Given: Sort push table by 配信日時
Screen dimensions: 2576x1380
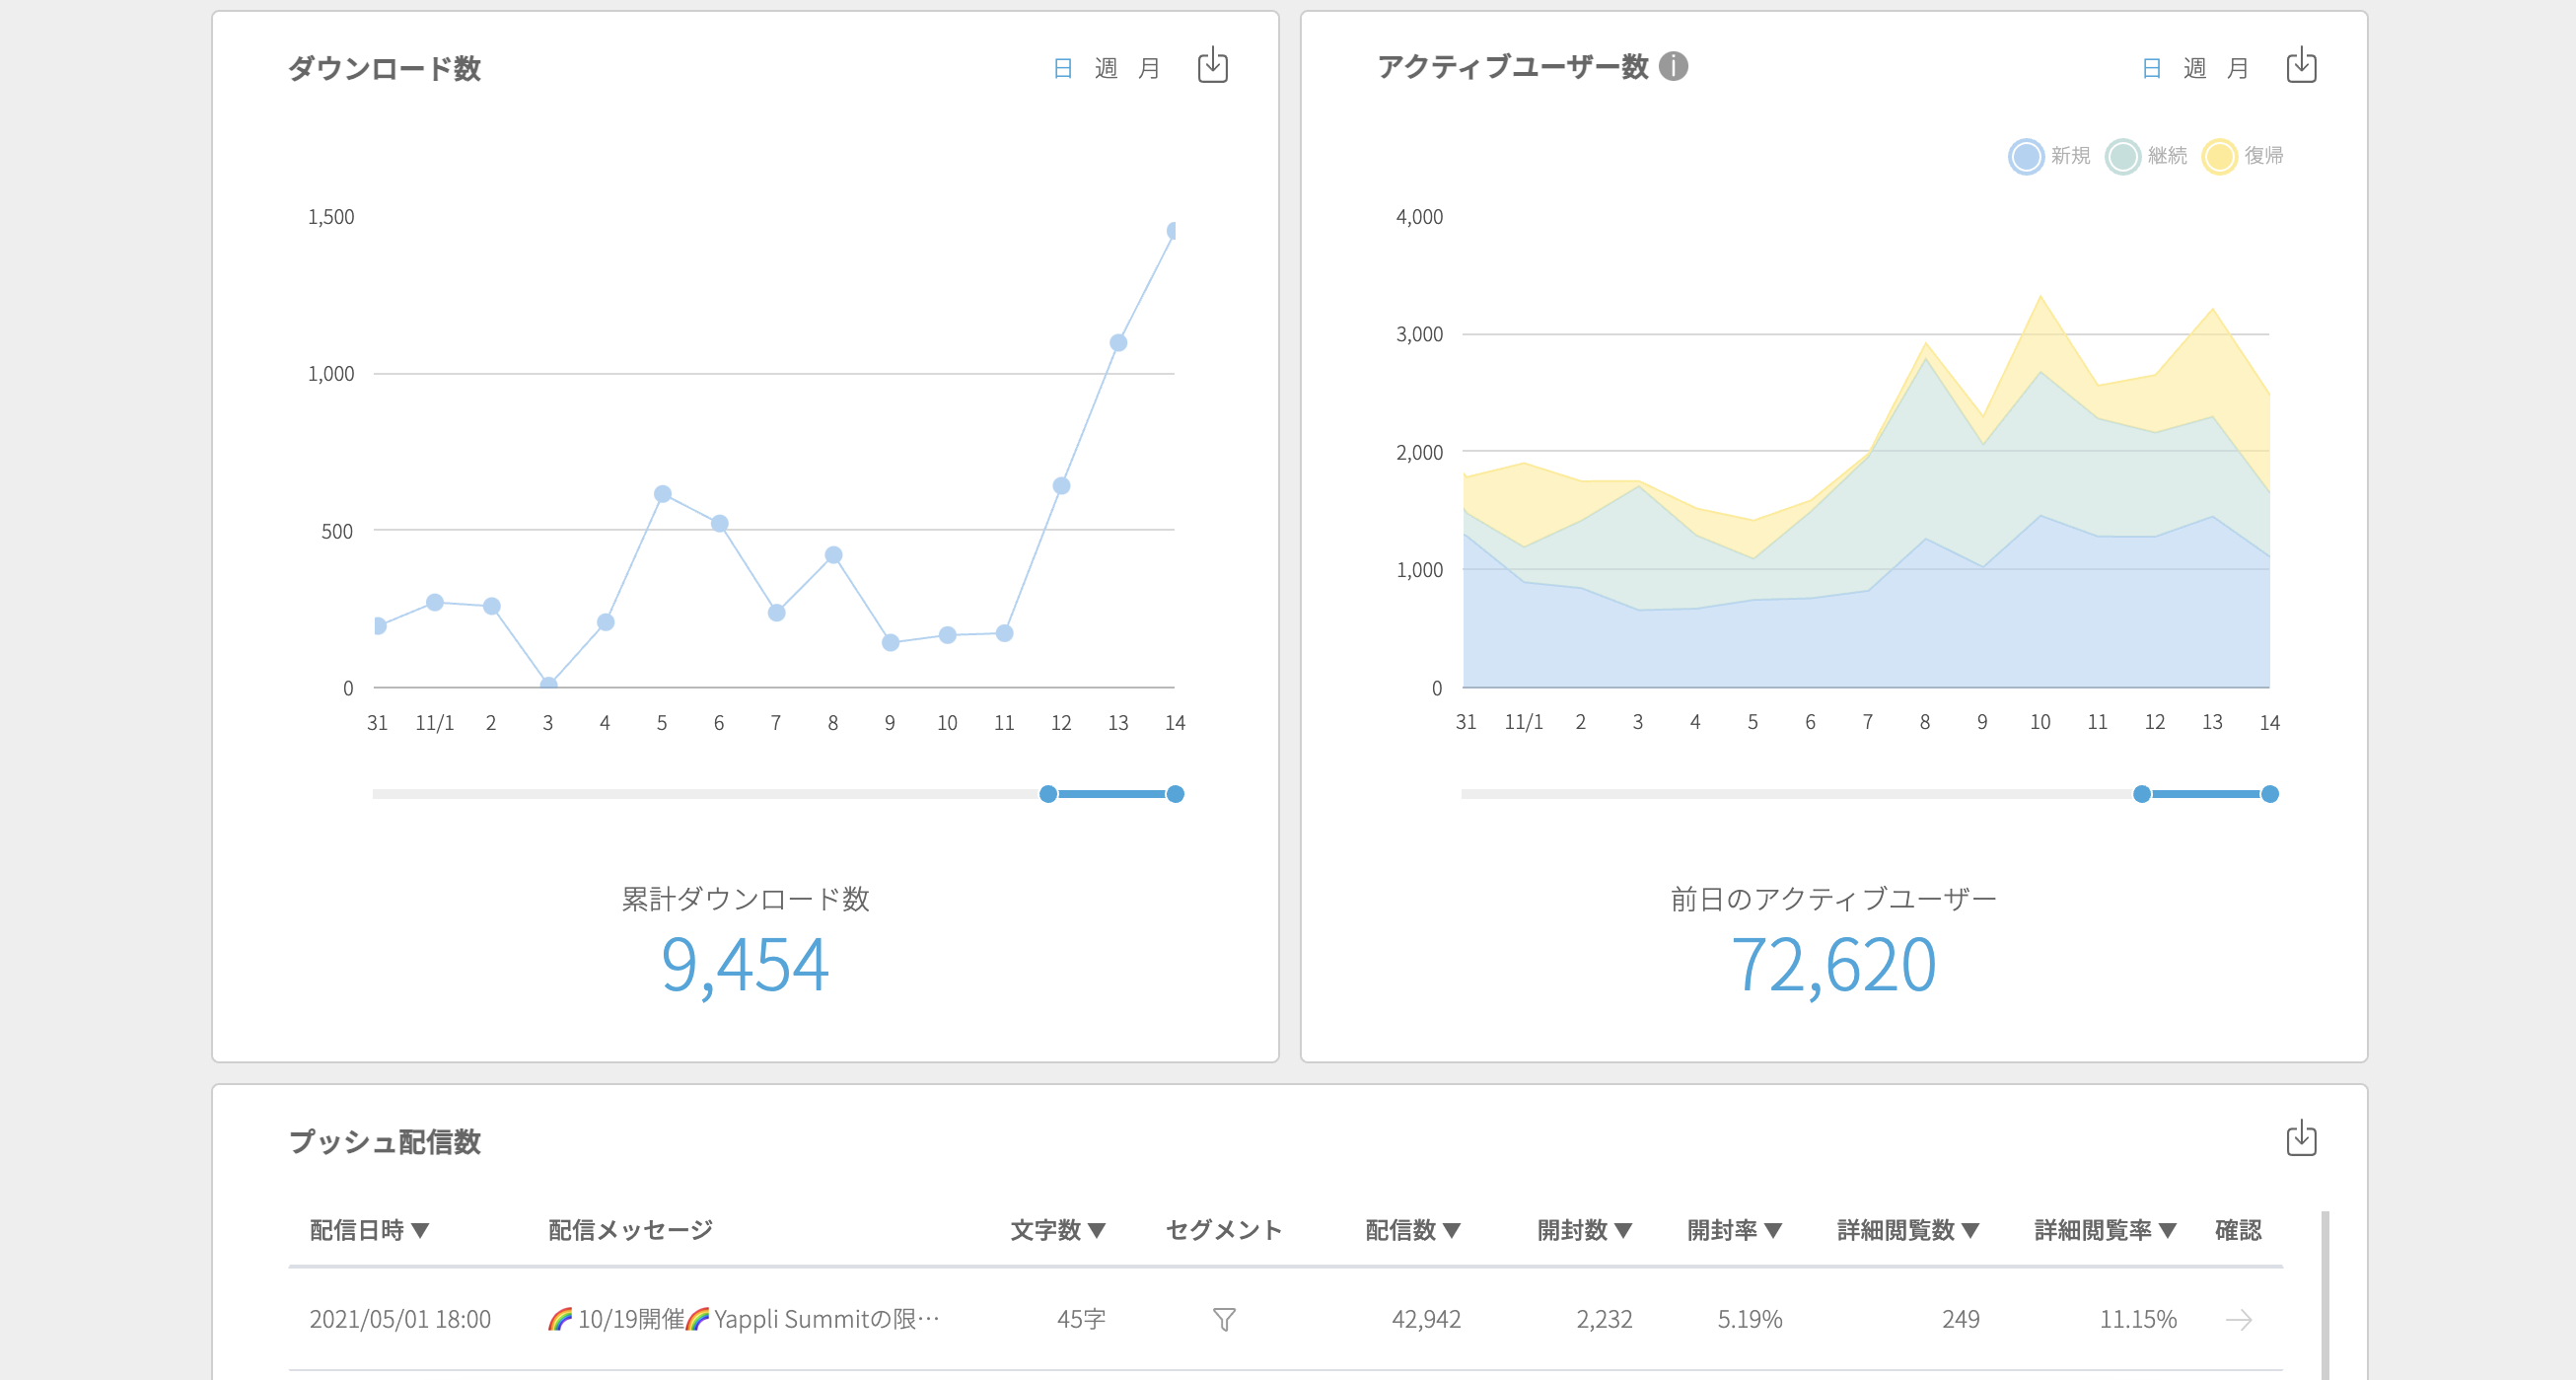Looking at the screenshot, I should [369, 1230].
